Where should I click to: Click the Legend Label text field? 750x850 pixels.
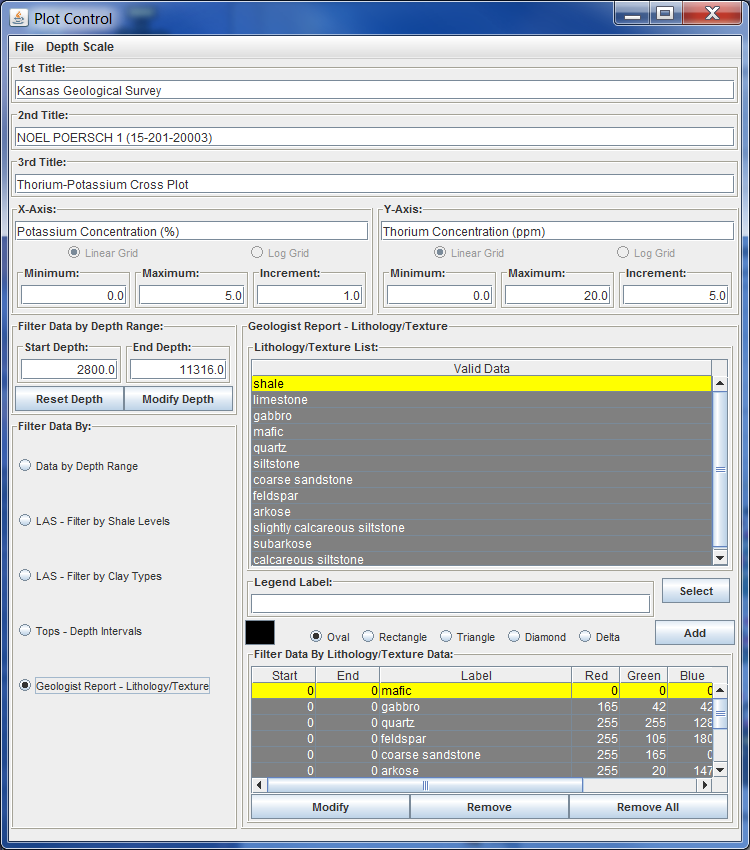click(450, 603)
